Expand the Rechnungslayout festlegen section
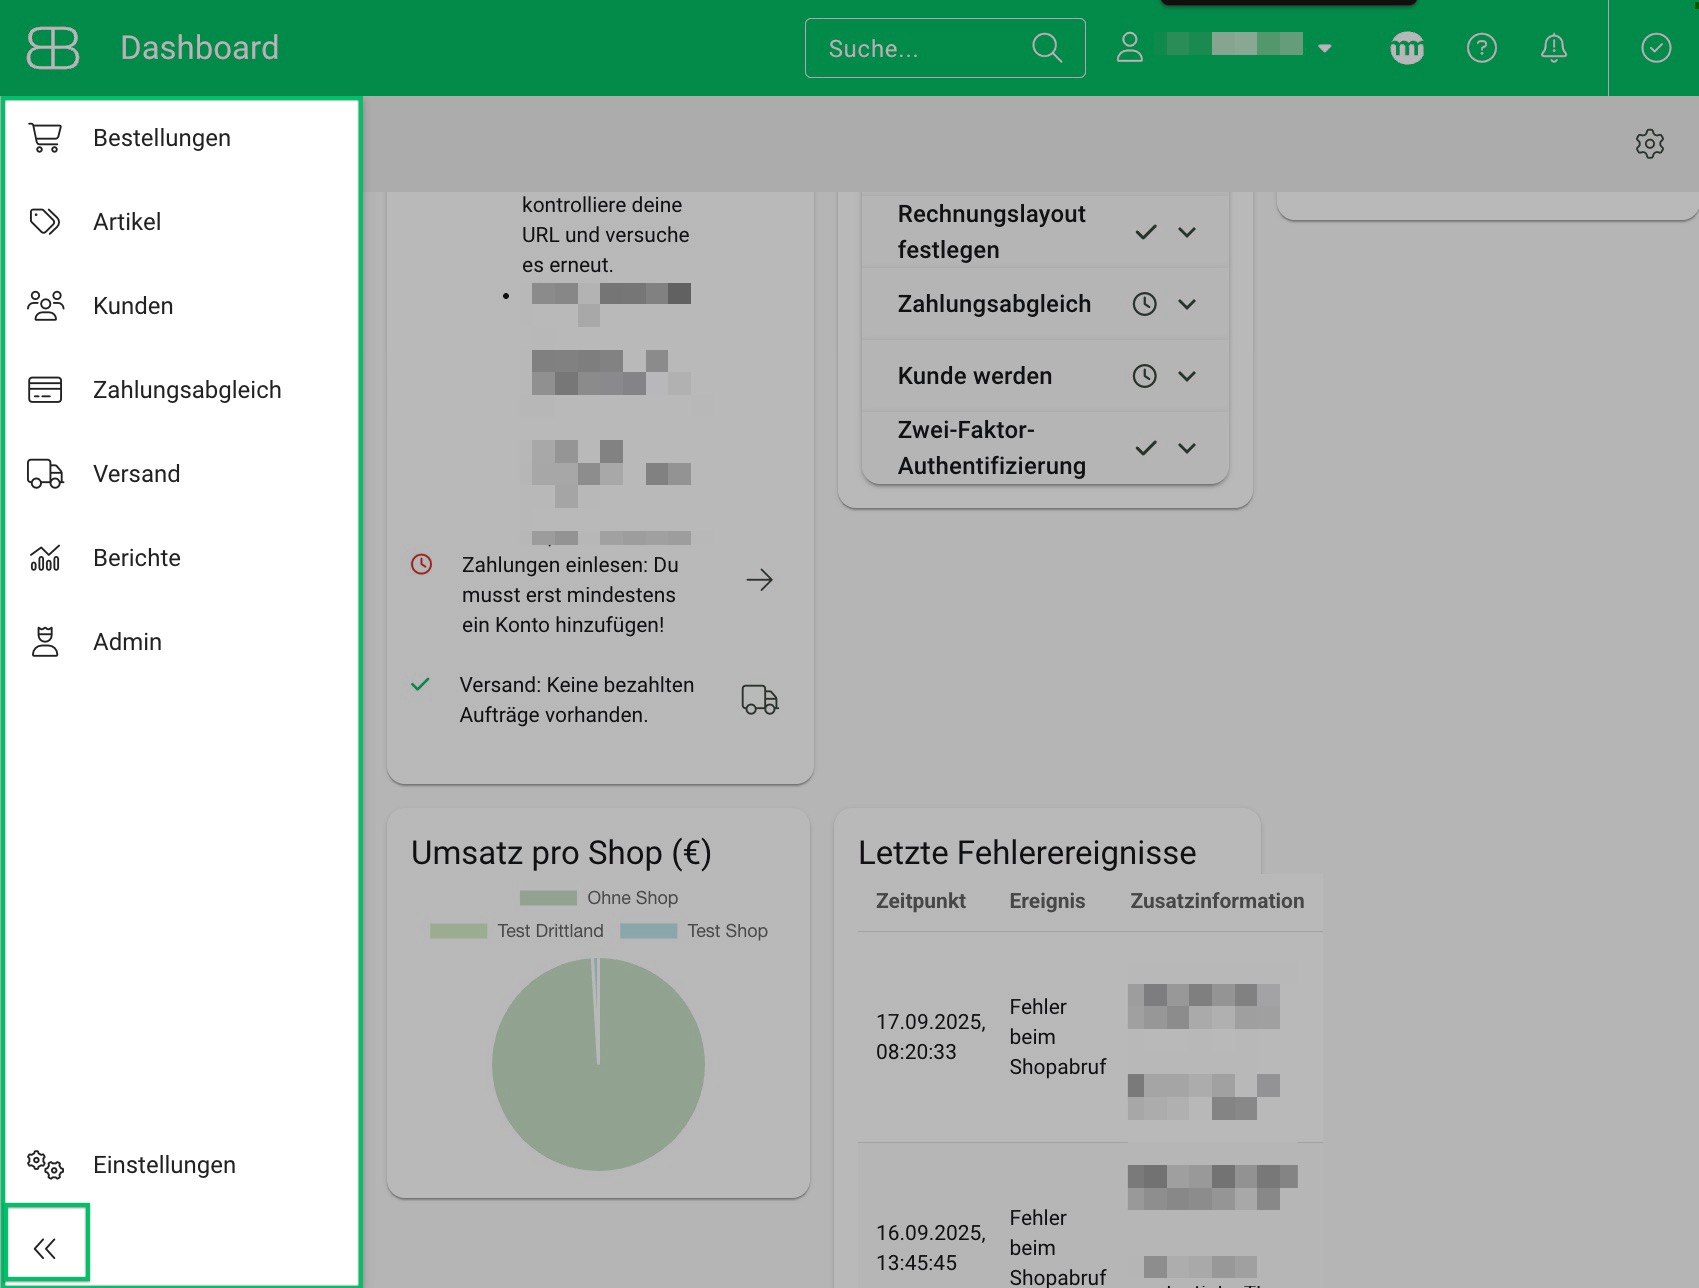 point(1187,232)
